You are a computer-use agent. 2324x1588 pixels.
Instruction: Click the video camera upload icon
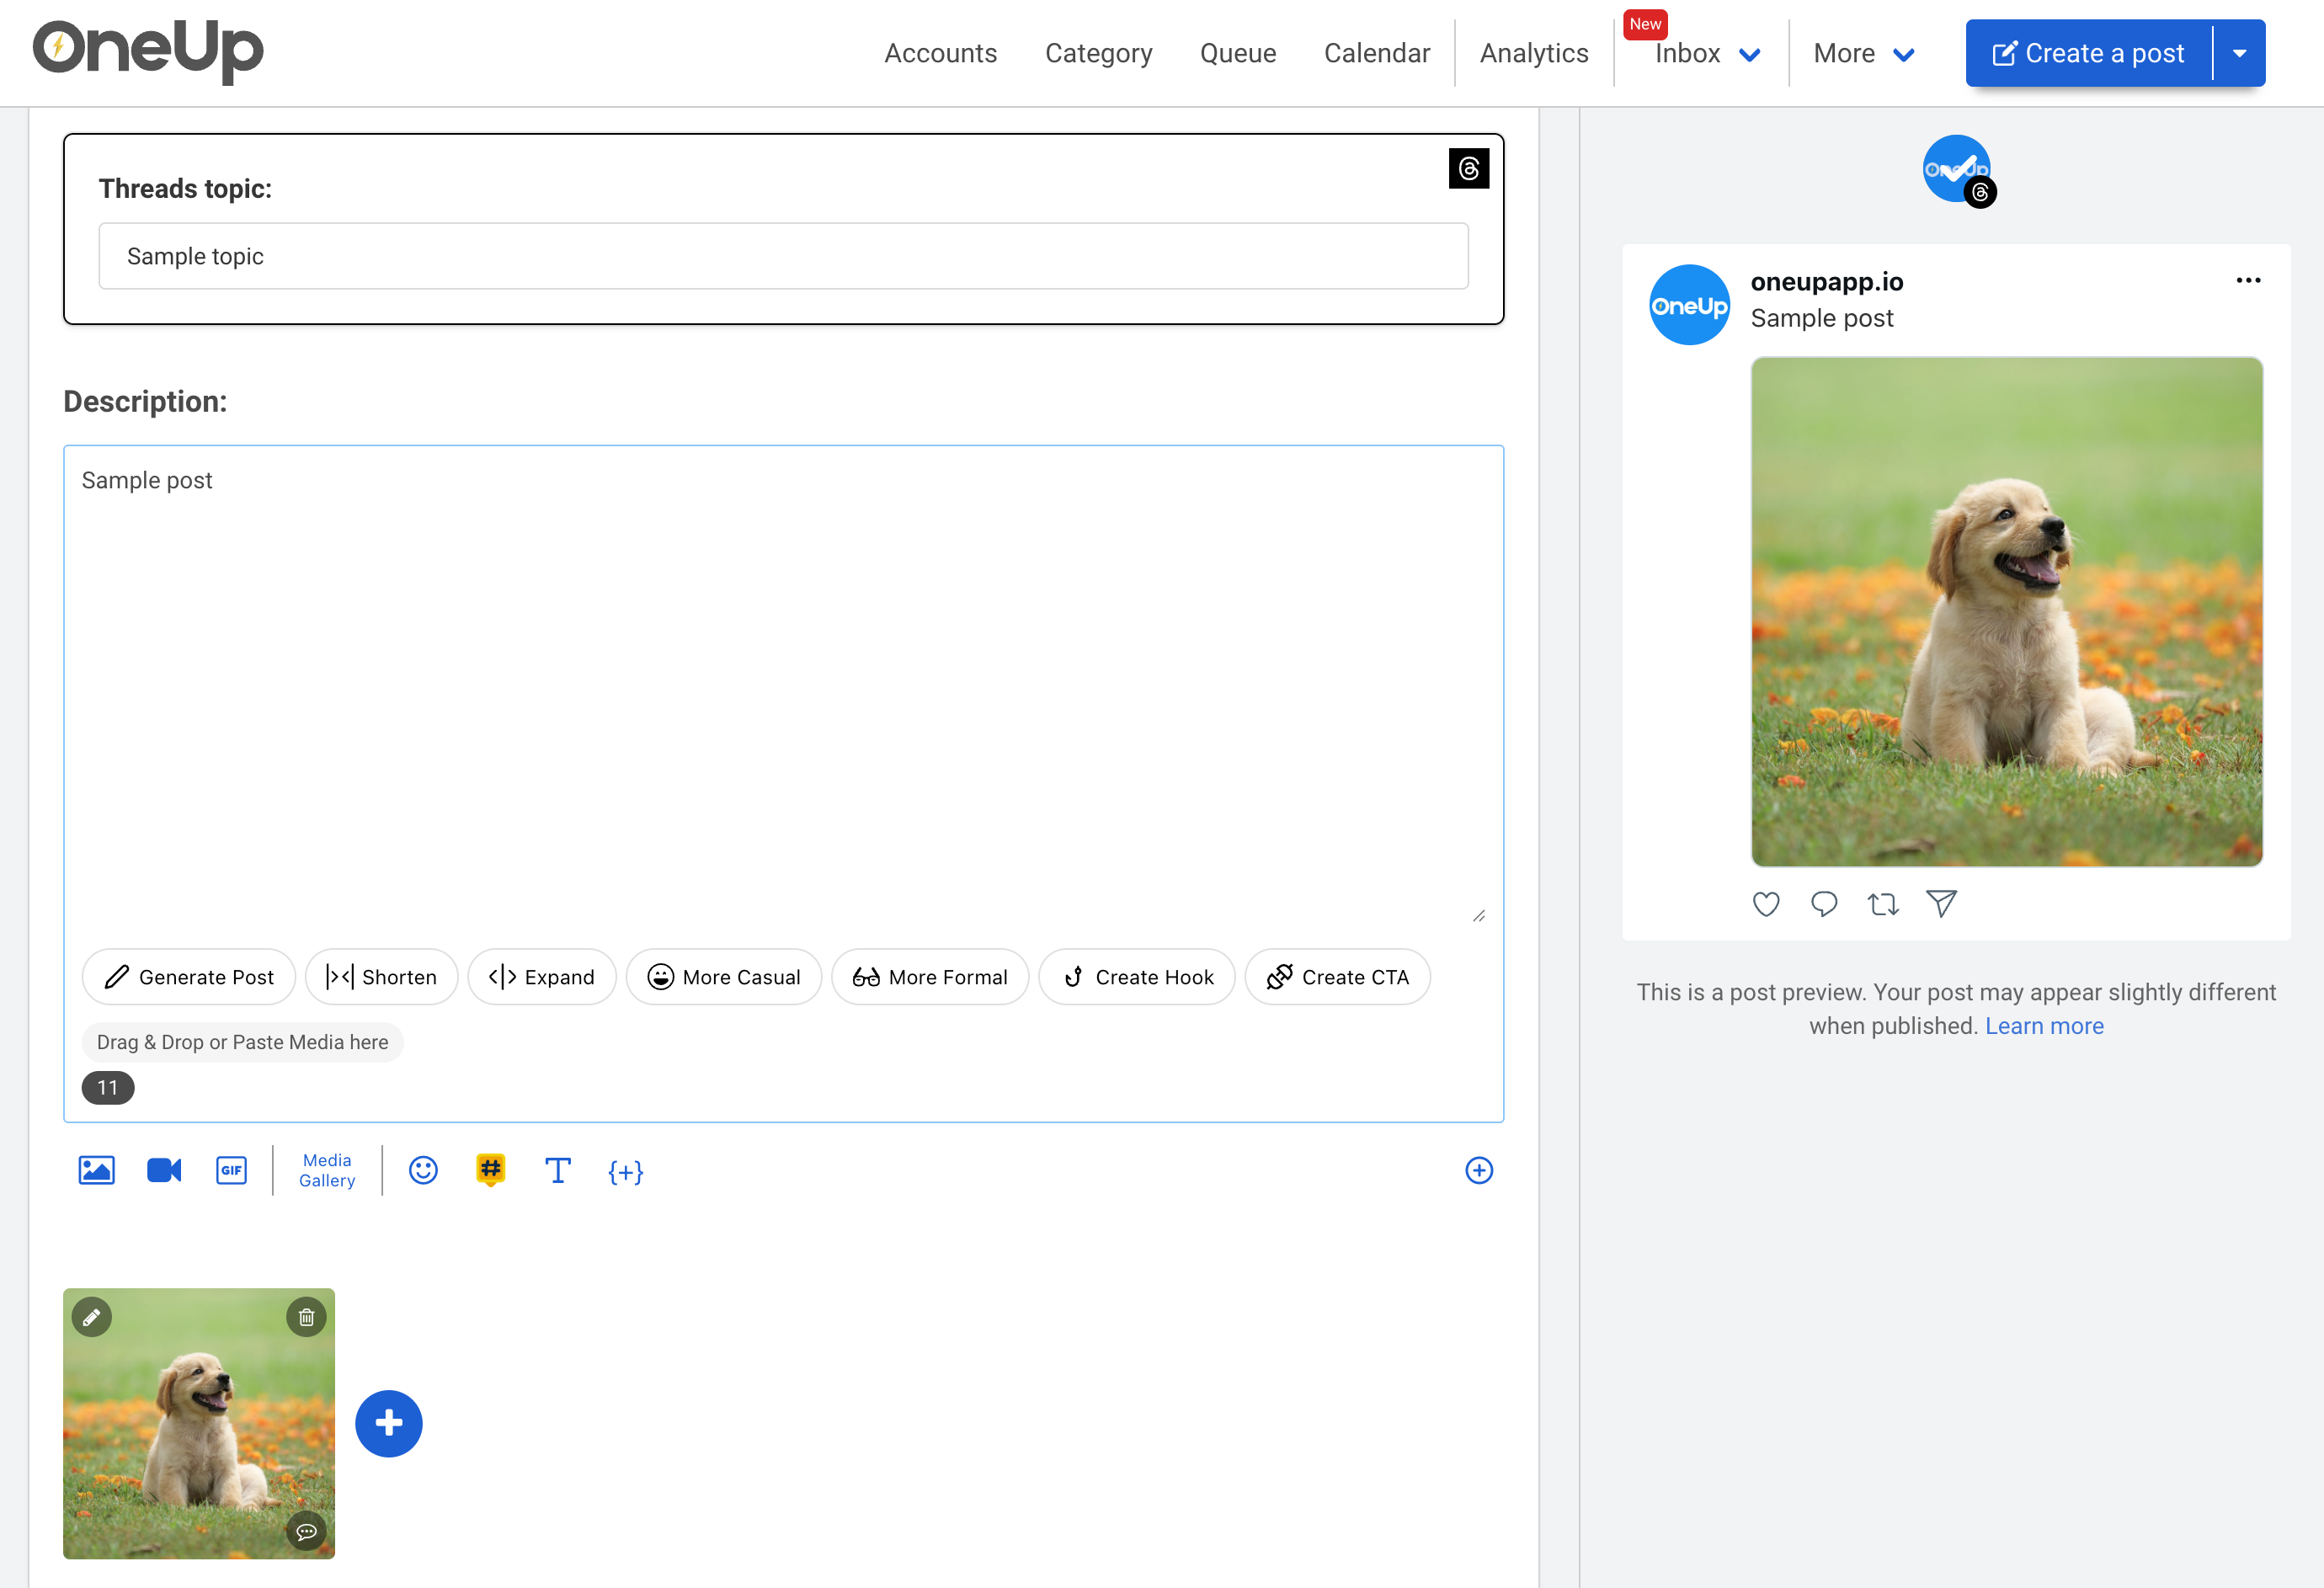point(164,1170)
